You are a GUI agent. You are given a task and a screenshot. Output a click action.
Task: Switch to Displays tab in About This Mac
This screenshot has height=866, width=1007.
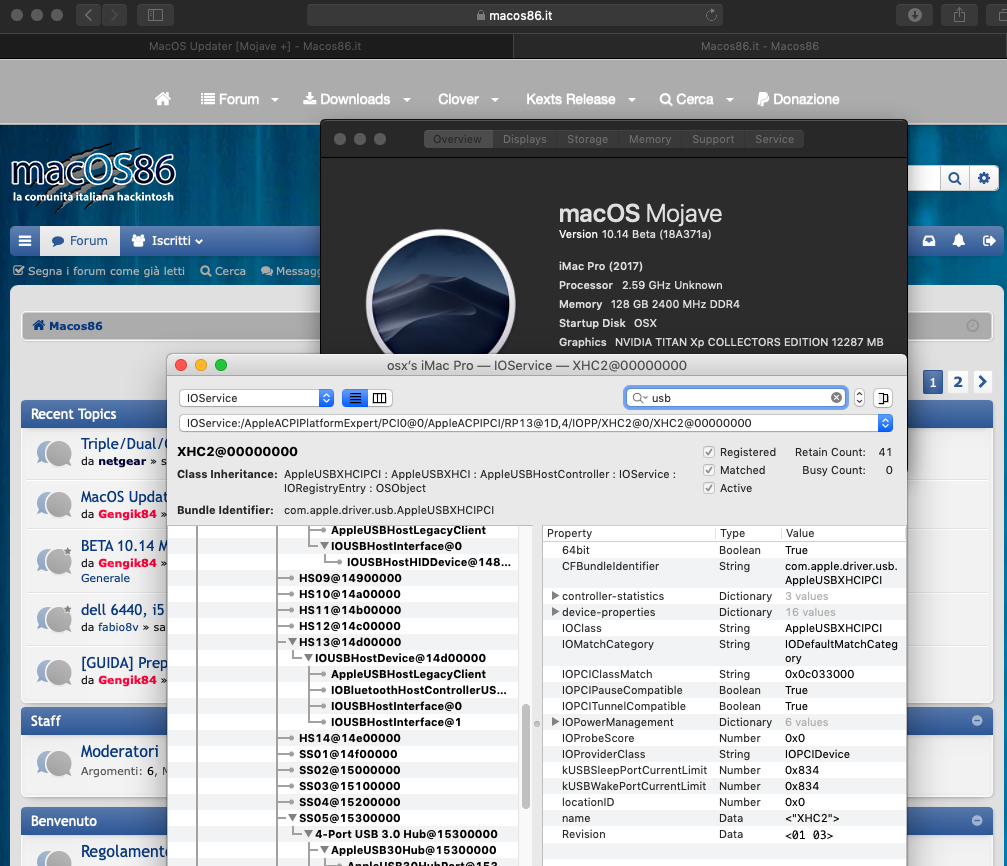tap(524, 139)
